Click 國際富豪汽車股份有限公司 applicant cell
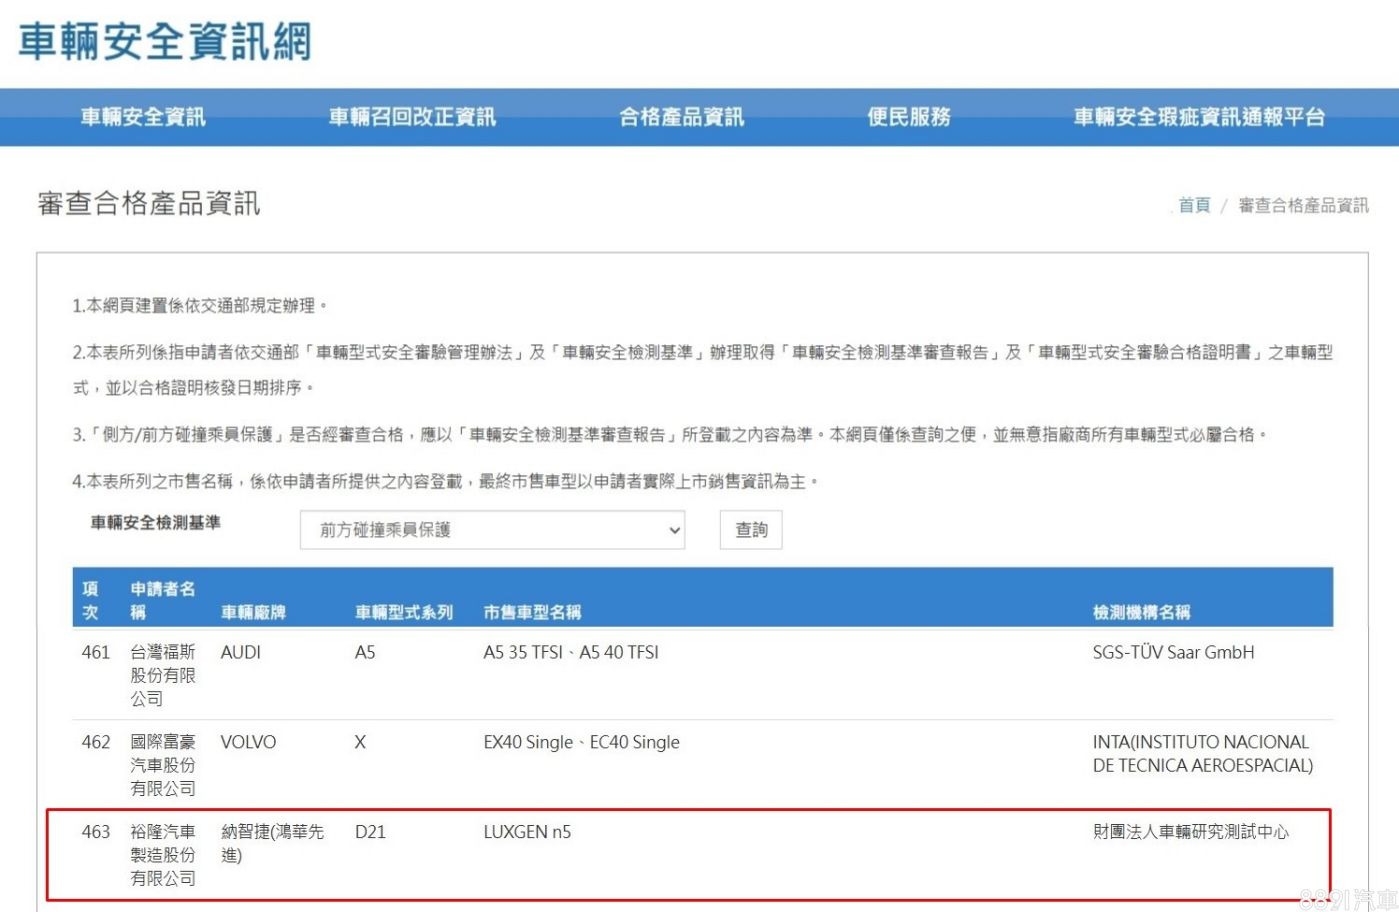The height and width of the screenshot is (912, 1399). [x=163, y=765]
